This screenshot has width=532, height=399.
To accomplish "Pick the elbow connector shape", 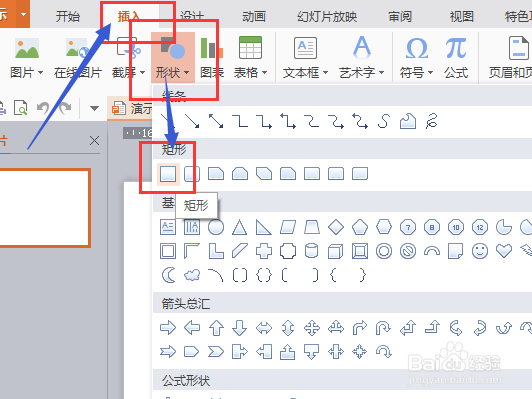I will point(240,121).
